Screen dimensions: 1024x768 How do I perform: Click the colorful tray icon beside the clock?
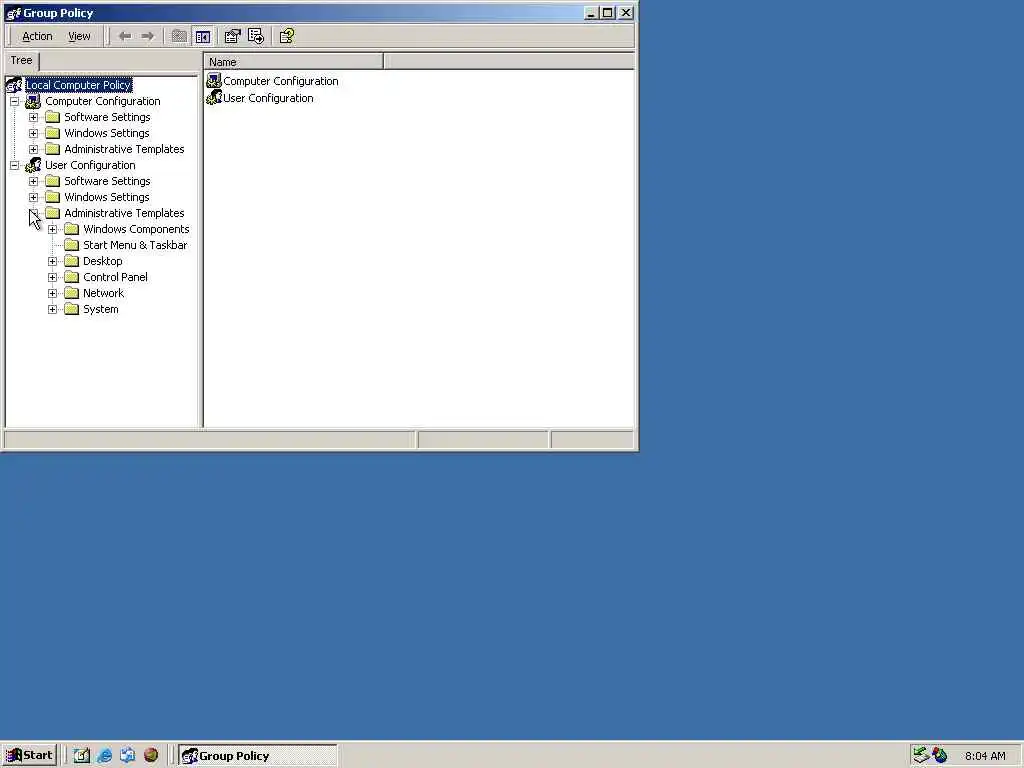coord(940,755)
